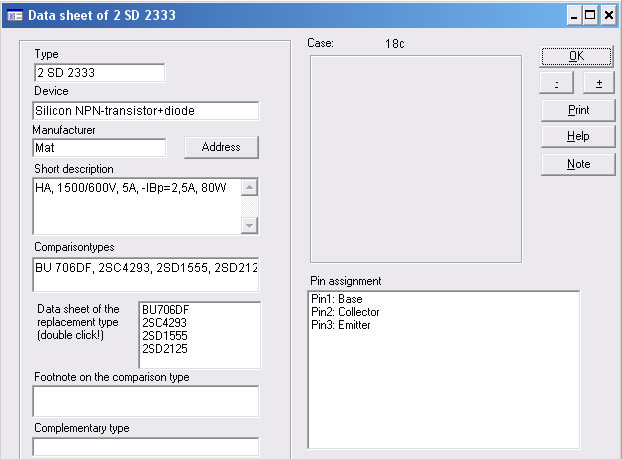Select 2SD2125 in replacement list
Viewport: 622px width, 459px height.
pyautogui.click(x=165, y=349)
